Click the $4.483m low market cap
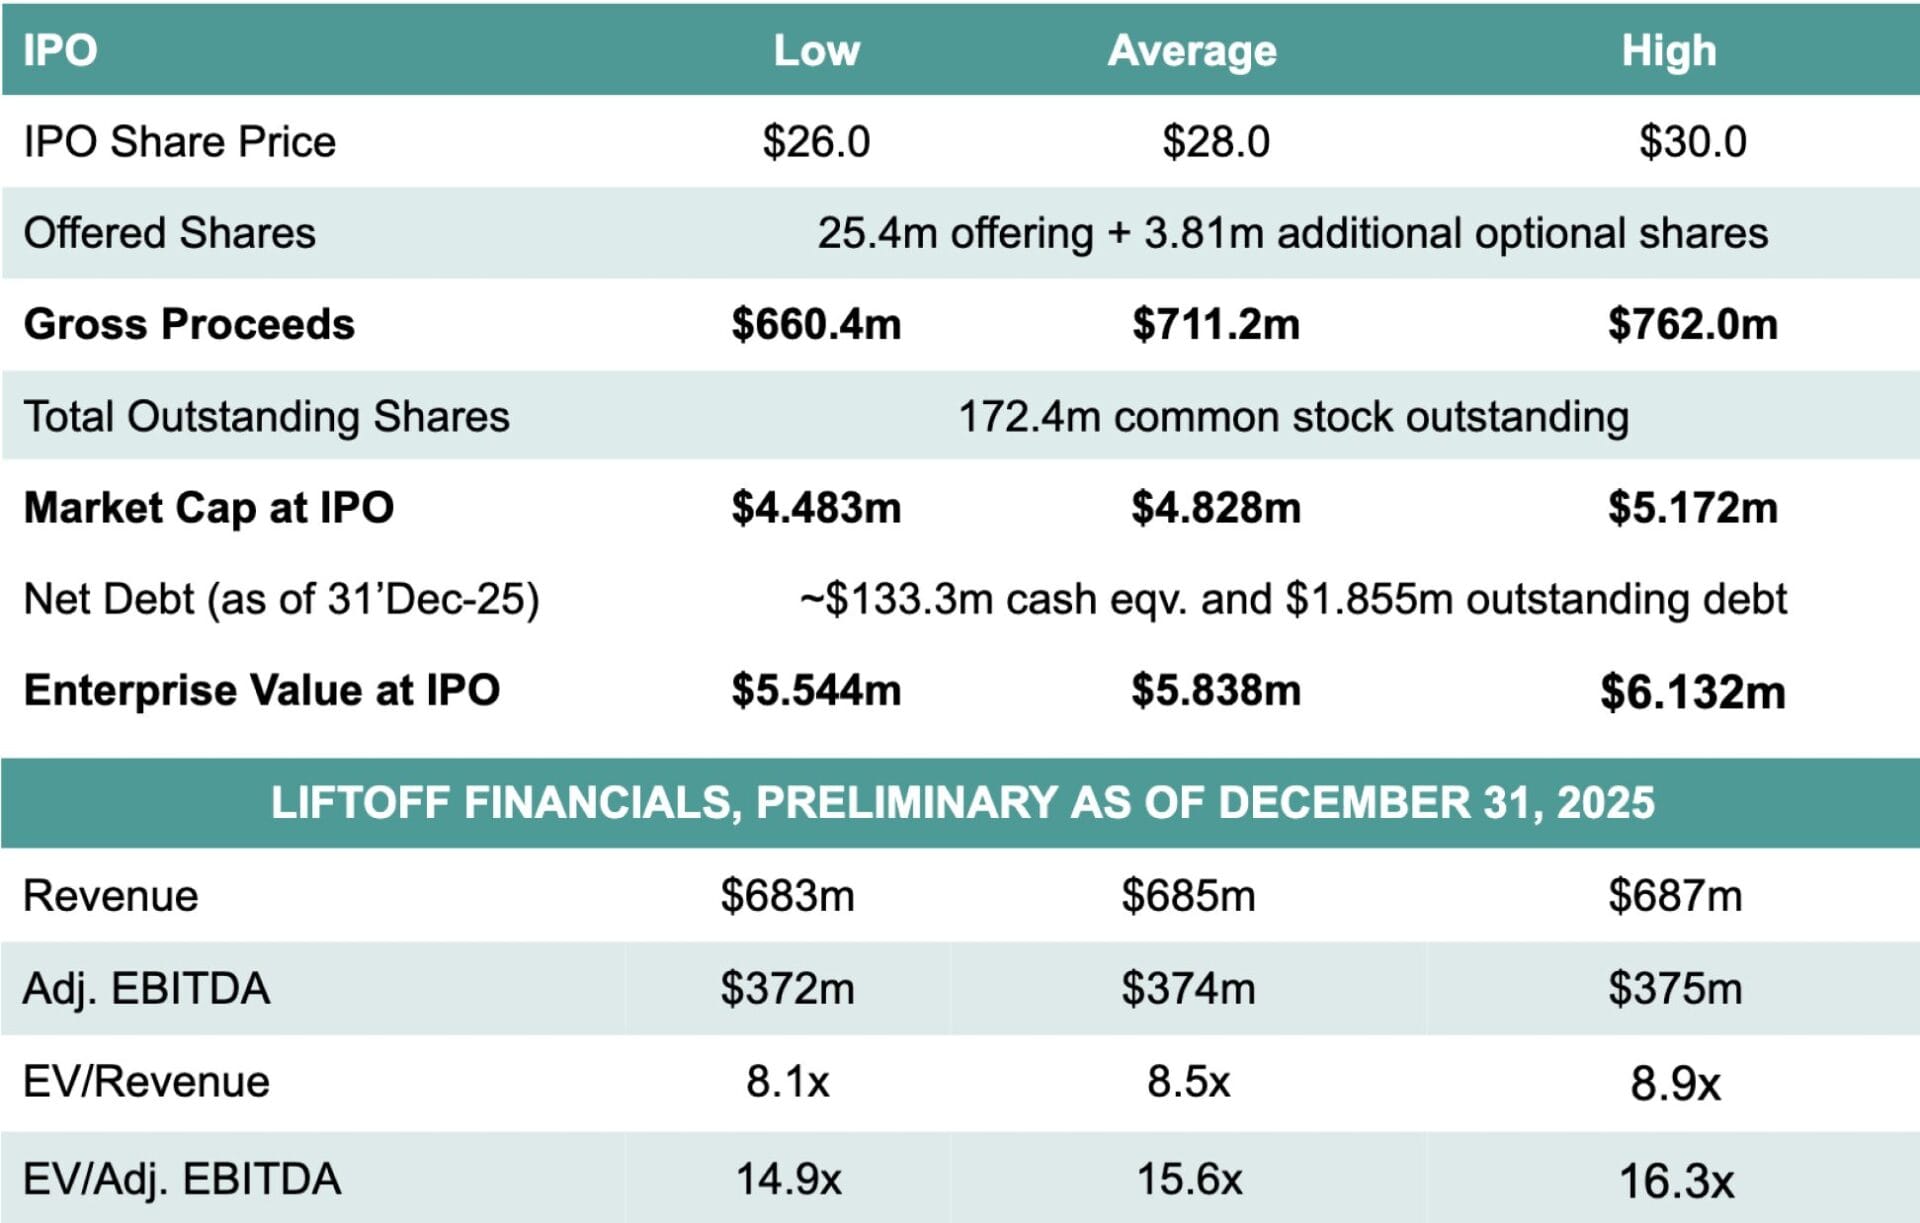The width and height of the screenshot is (1920, 1223). (816, 507)
